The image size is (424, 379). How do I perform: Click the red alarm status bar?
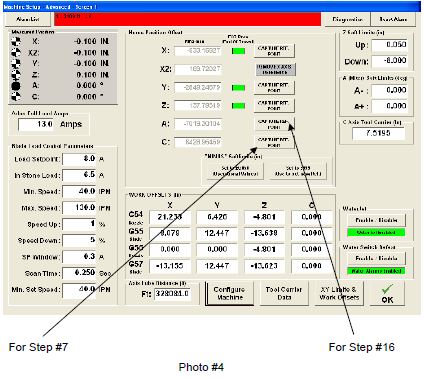pos(187,19)
